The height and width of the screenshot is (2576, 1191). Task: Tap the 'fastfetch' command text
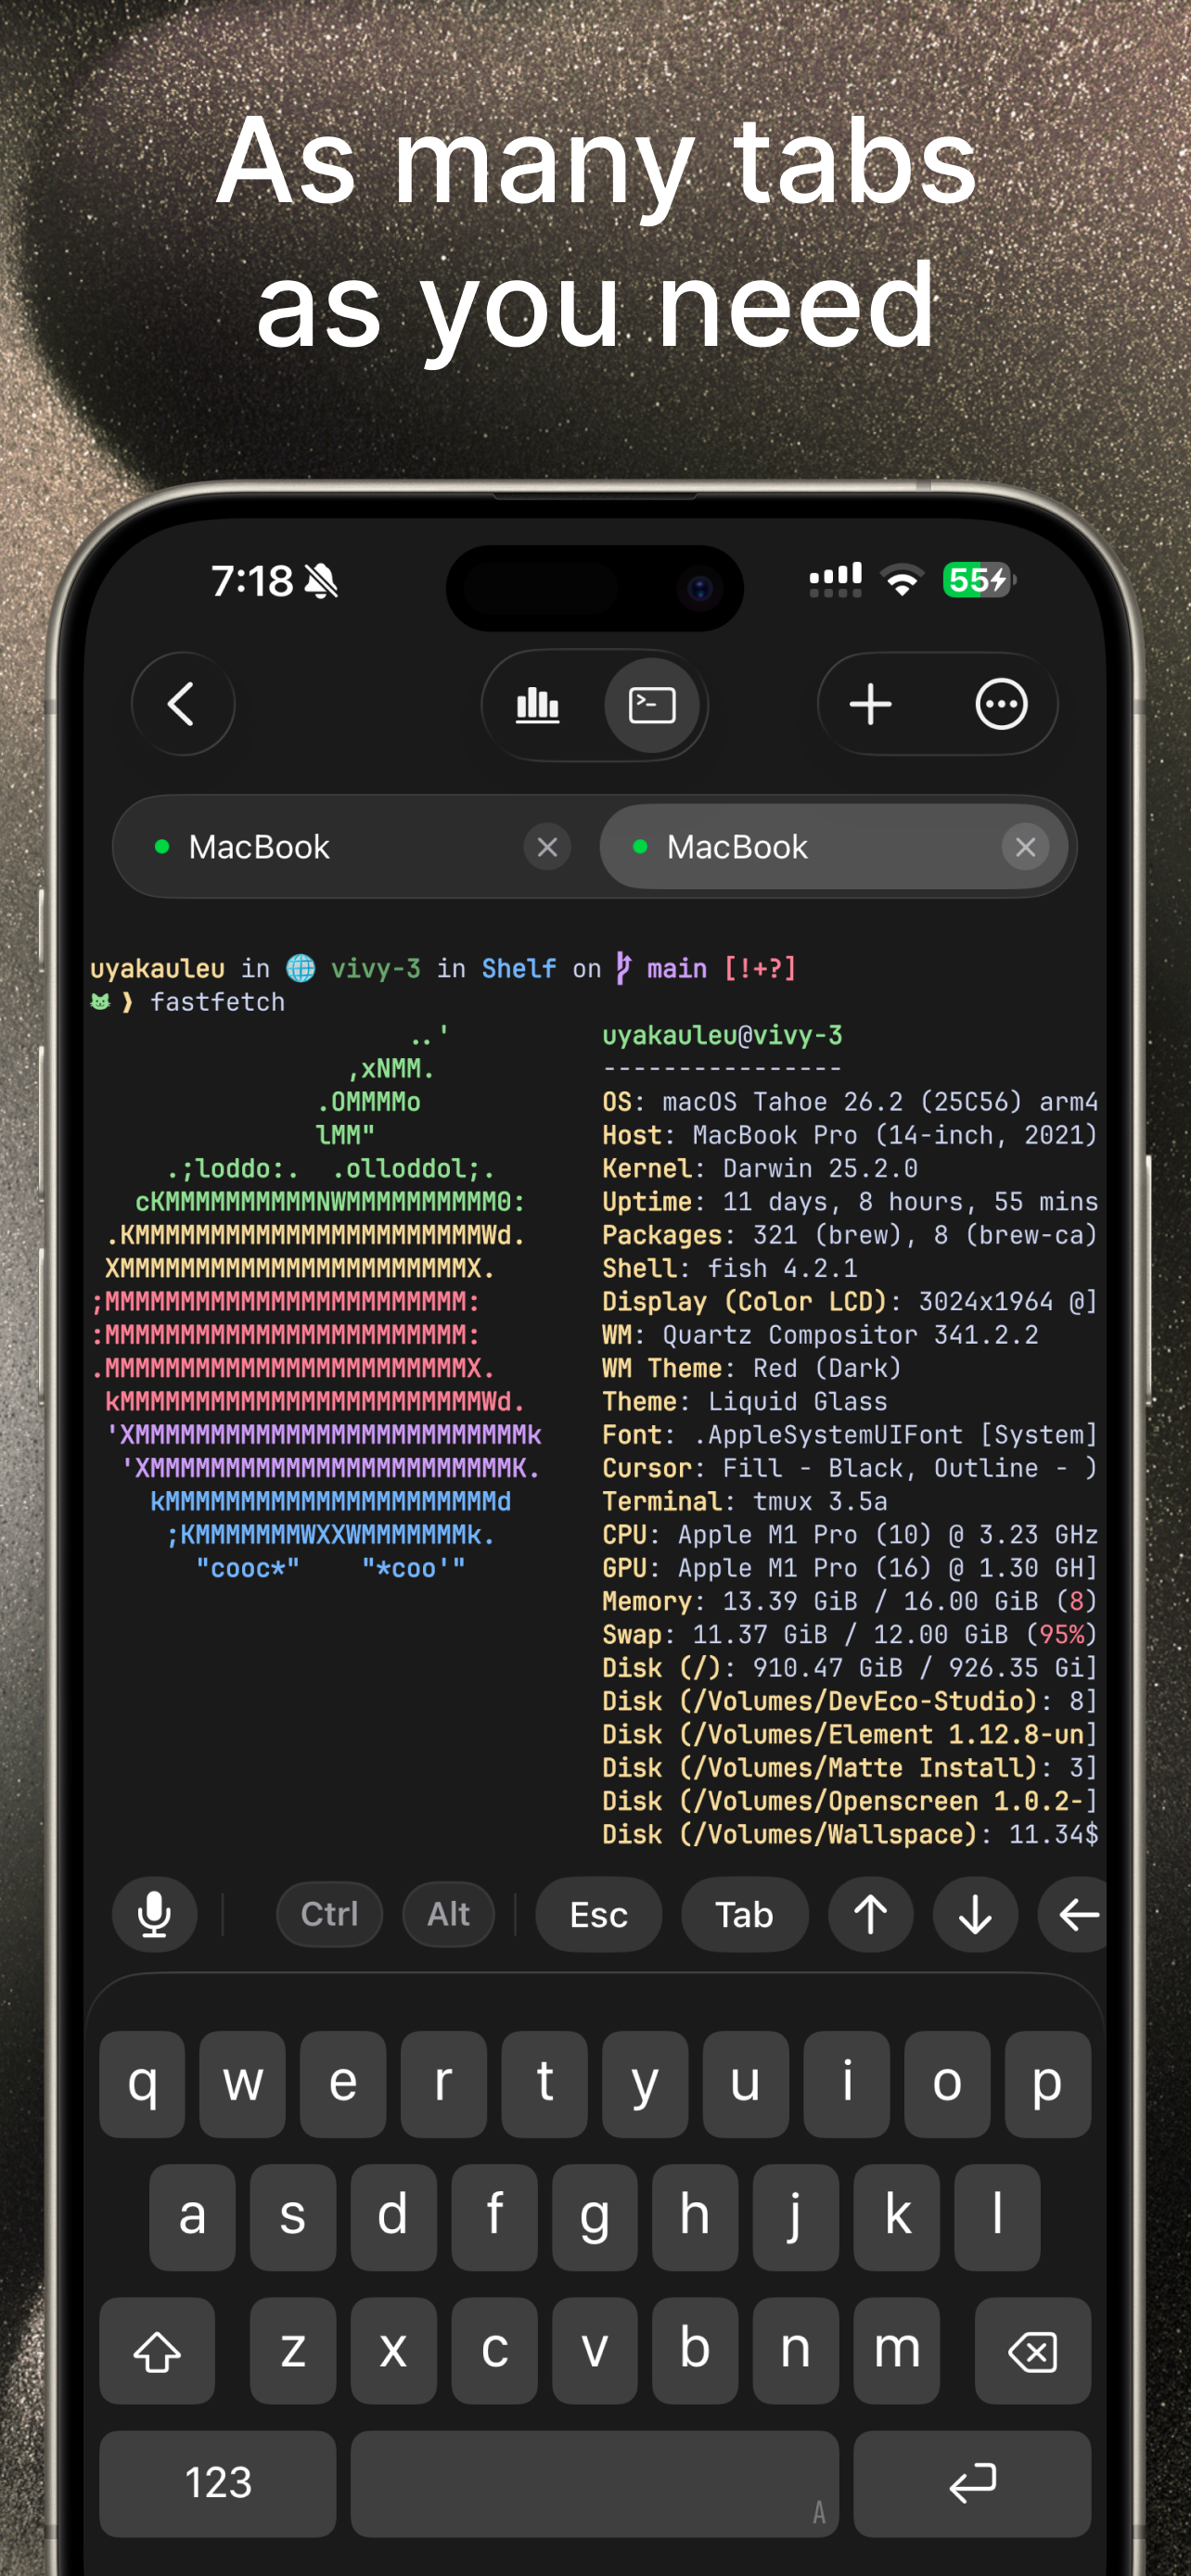pos(217,1002)
